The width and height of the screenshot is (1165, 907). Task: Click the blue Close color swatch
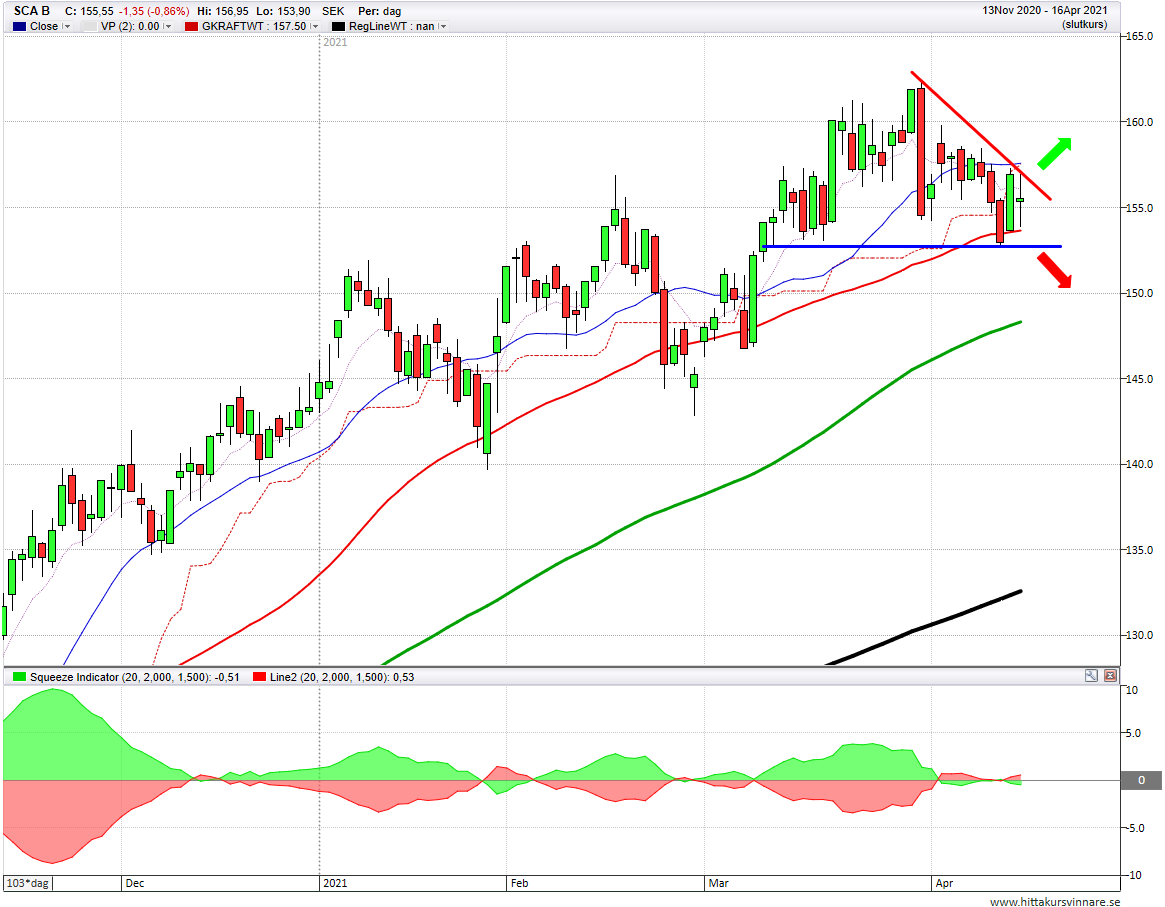[x=19, y=26]
